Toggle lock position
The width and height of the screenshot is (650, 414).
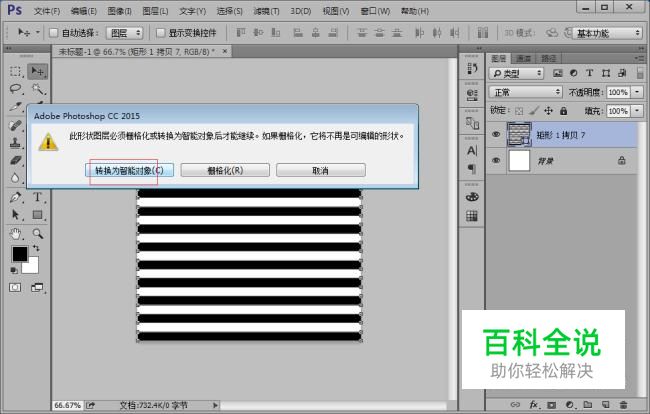pyautogui.click(x=548, y=111)
